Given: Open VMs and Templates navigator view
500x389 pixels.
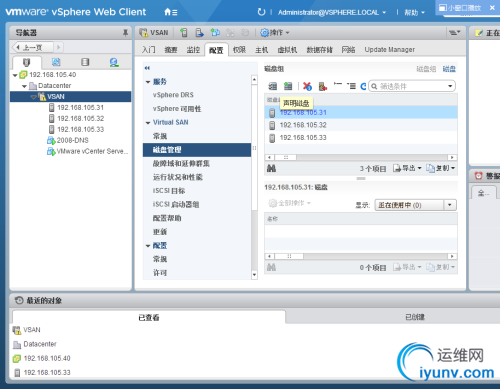Looking at the screenshot, I should 56,62.
